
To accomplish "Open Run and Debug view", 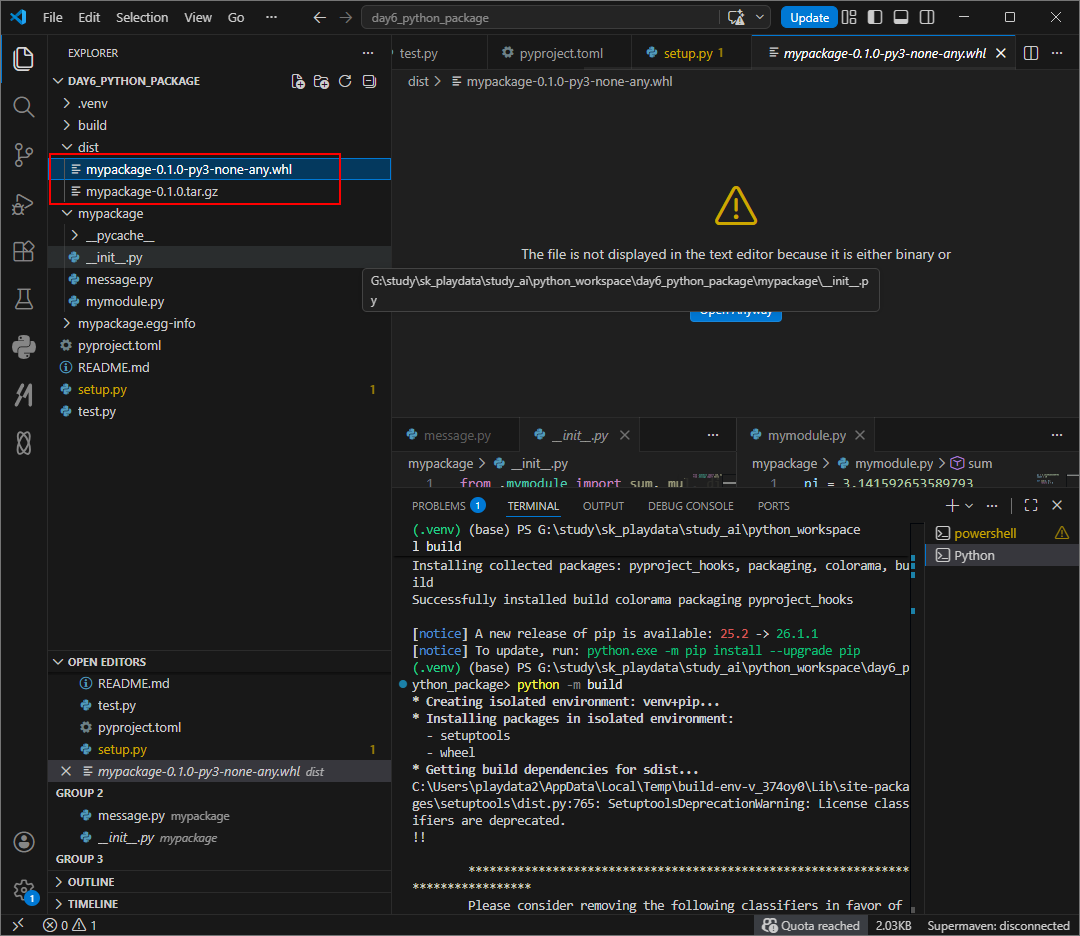I will pyautogui.click(x=23, y=203).
